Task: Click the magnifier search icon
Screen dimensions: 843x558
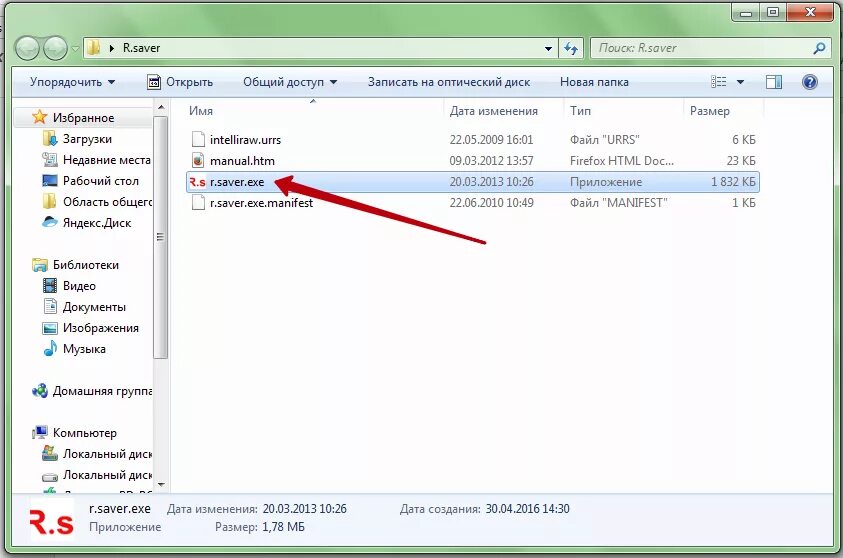Action: tap(819, 48)
